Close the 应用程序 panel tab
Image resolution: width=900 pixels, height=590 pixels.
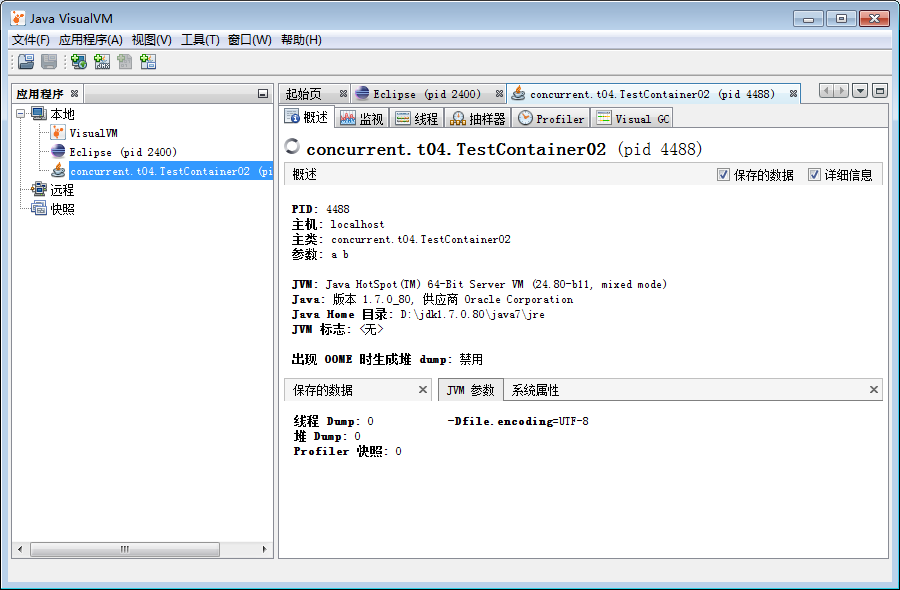pyautogui.click(x=74, y=94)
